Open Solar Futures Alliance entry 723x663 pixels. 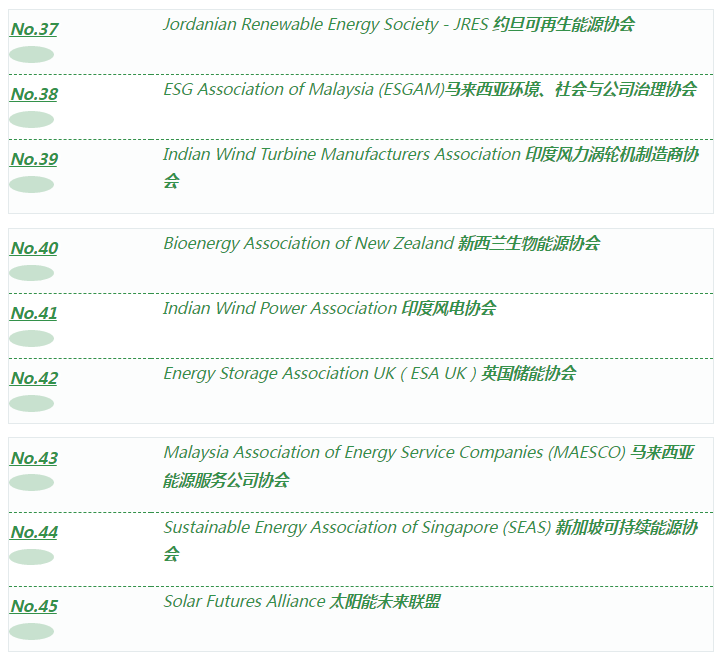click(x=301, y=601)
